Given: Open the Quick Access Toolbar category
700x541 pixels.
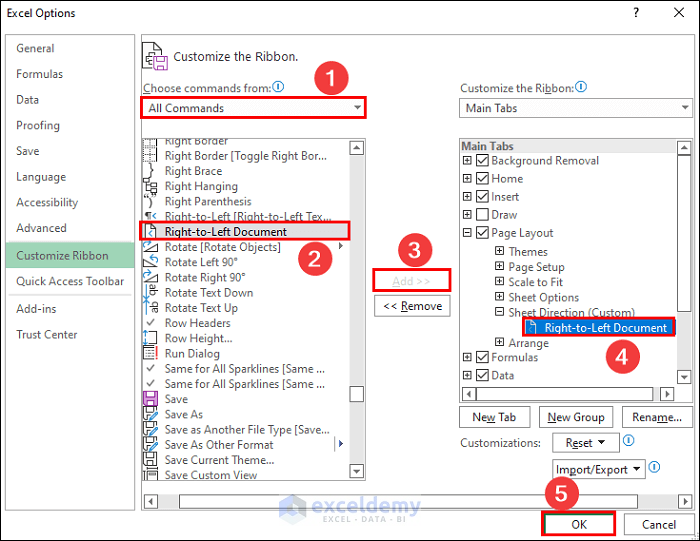Looking at the screenshot, I should 70,281.
